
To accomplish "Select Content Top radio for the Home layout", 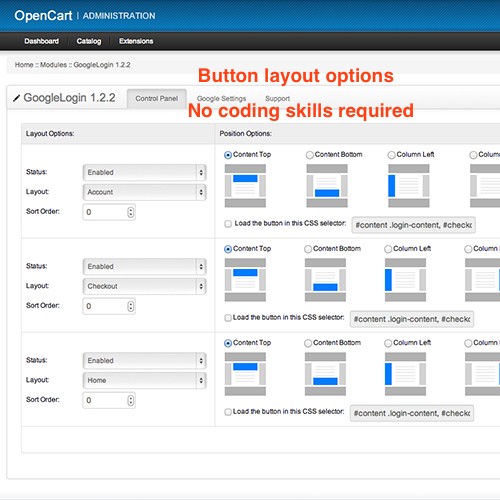I will (228, 343).
